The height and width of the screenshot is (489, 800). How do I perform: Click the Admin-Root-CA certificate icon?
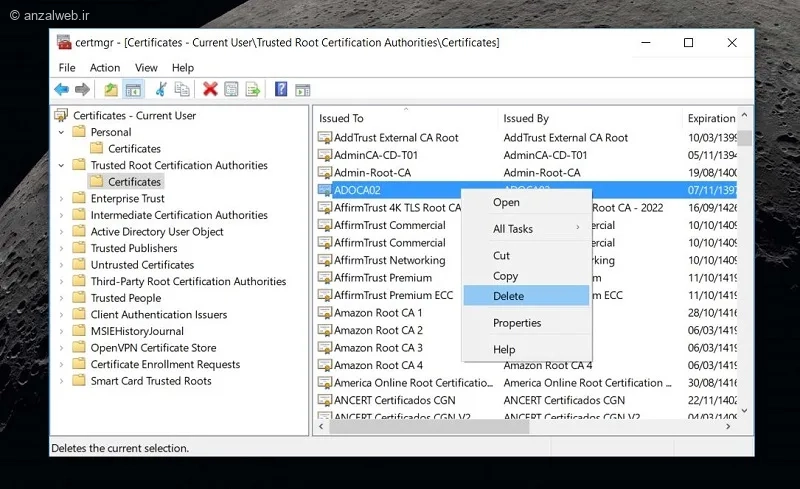pos(324,173)
